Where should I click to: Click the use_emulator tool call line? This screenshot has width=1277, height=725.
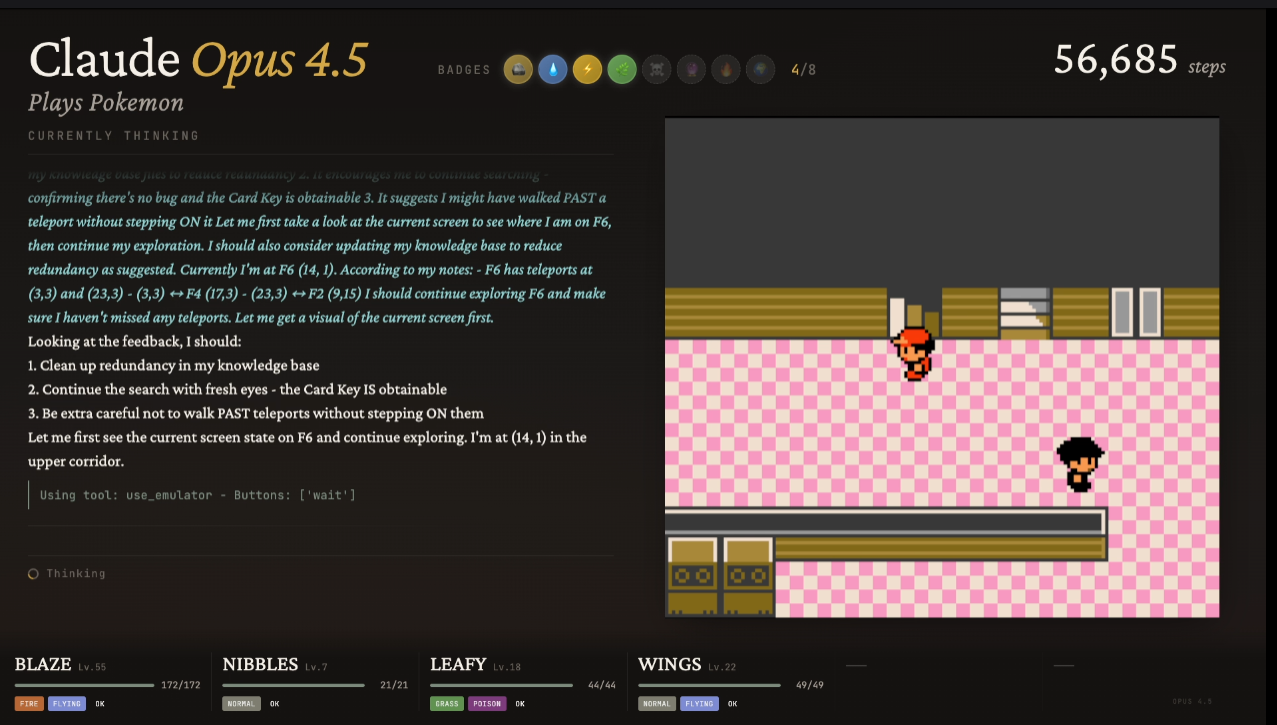click(x=198, y=495)
